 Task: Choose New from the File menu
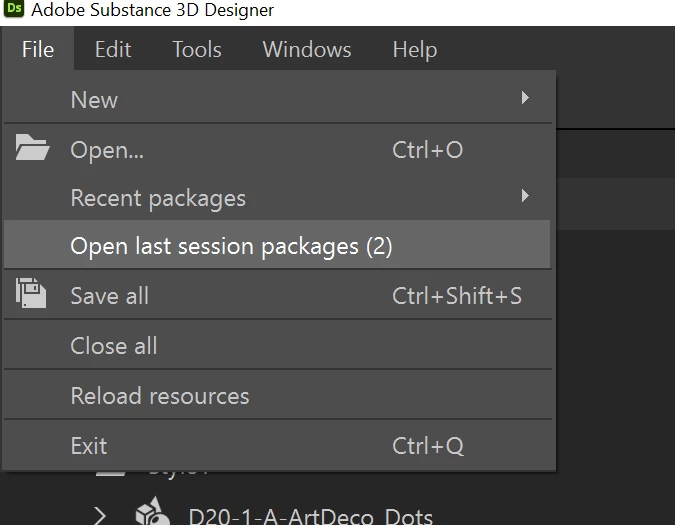pos(277,99)
